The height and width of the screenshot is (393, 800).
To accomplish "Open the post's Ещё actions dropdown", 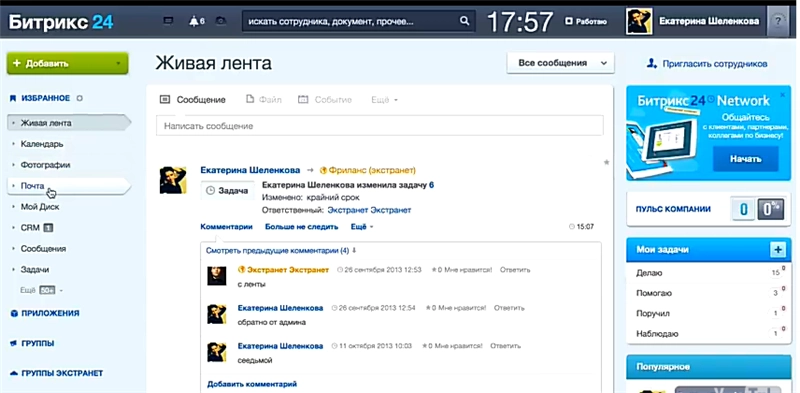I will 362,227.
